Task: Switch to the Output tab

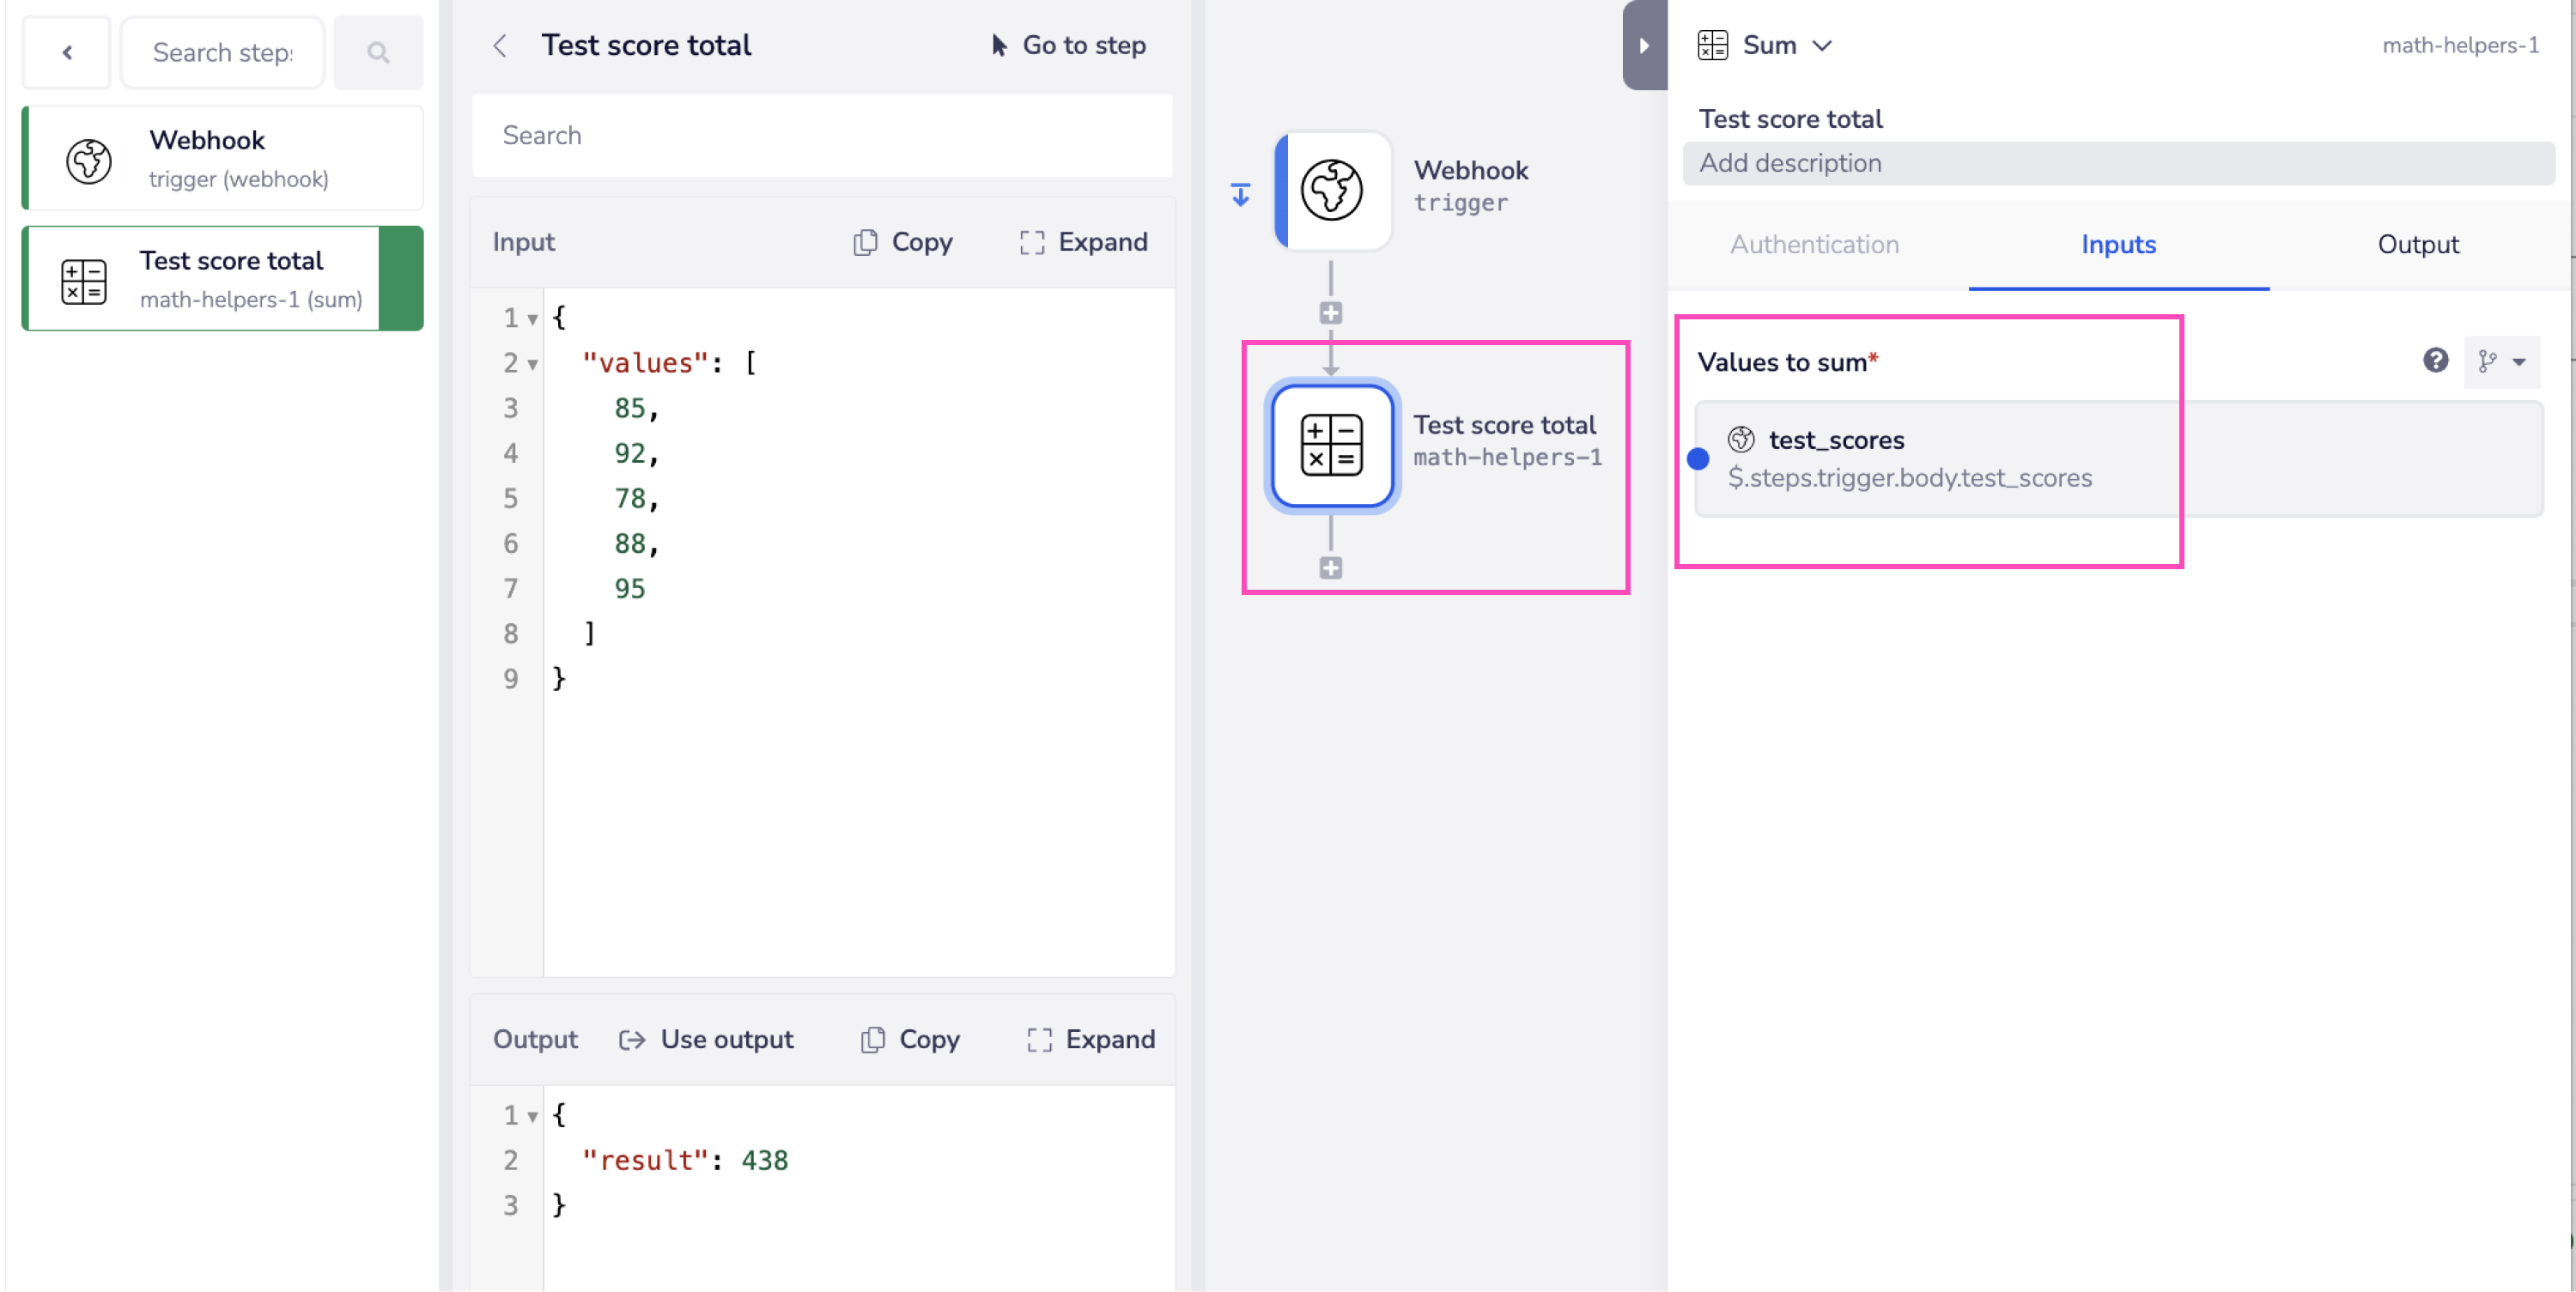Action: [x=2417, y=244]
